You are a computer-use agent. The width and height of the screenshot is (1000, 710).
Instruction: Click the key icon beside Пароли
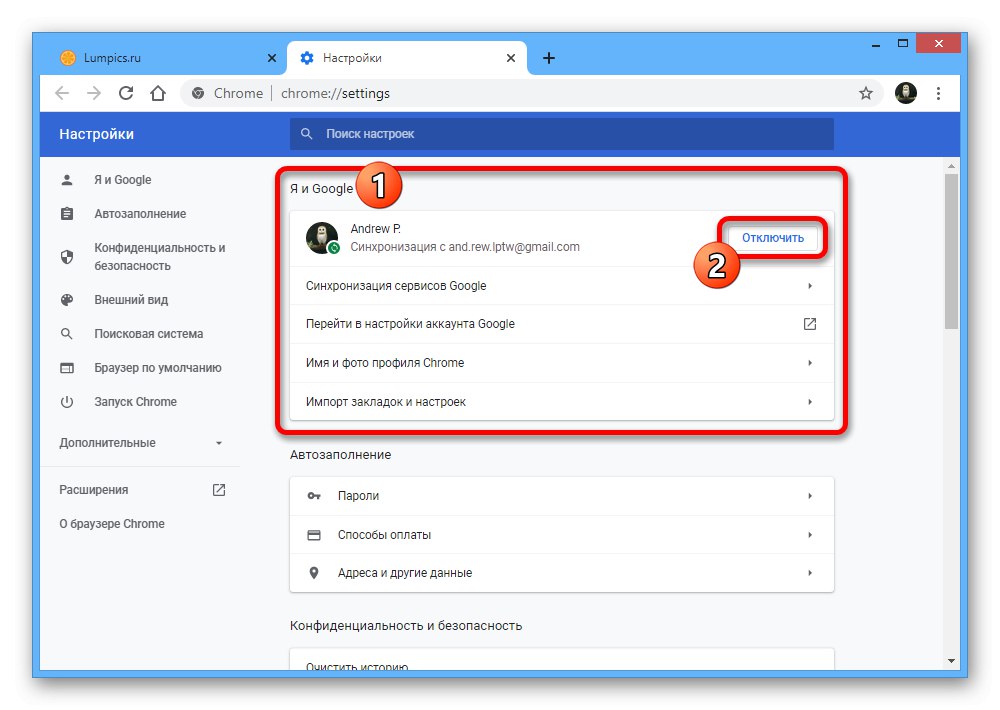point(314,496)
